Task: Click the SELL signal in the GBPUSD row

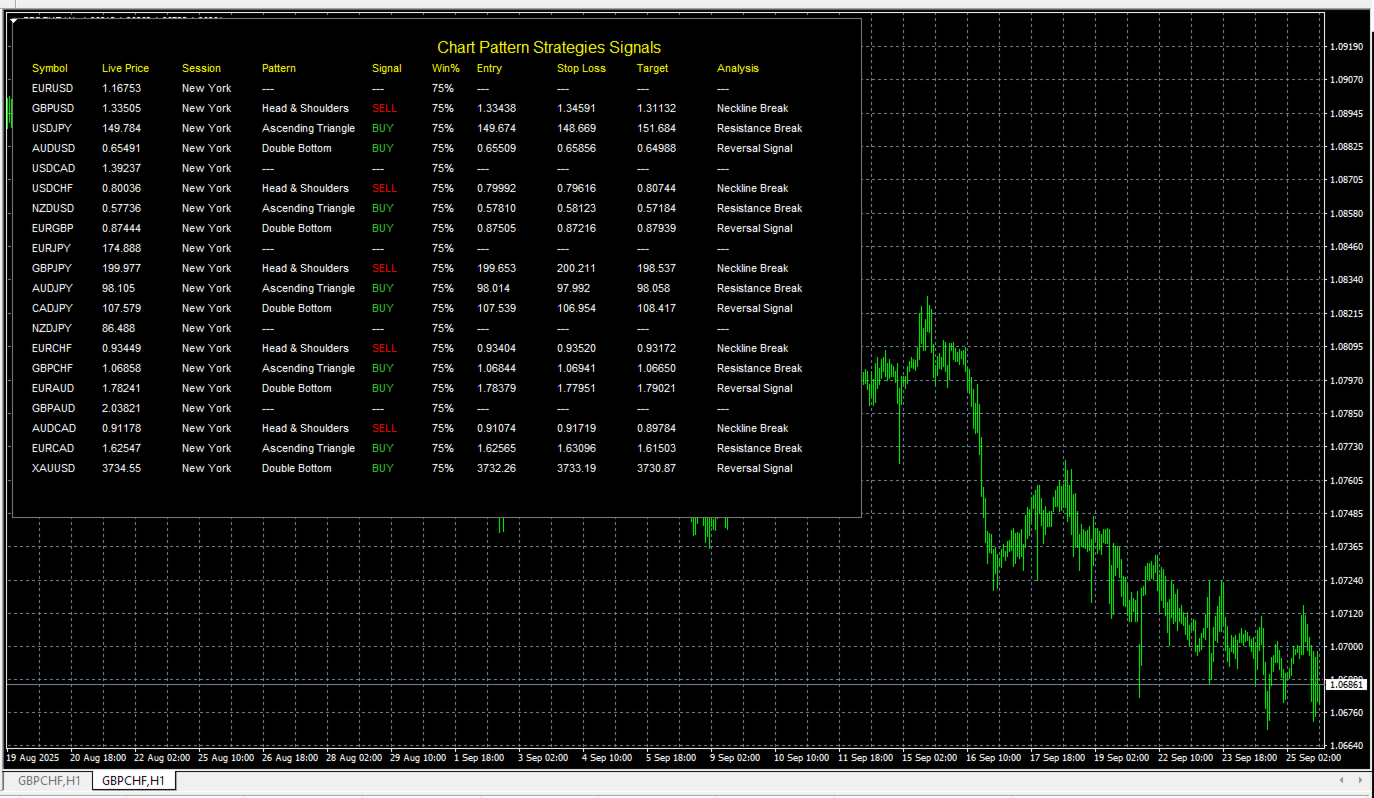Action: 384,108
